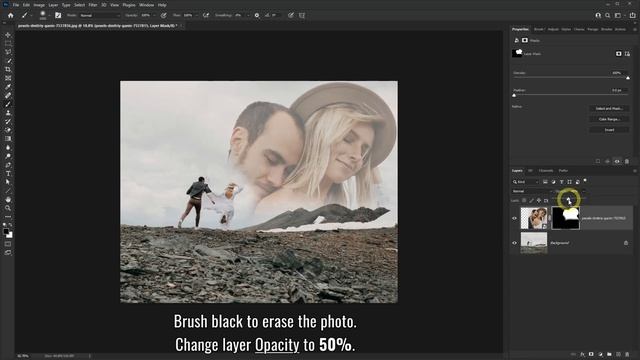Toggle pixel layer filter in Layers
The image size is (640, 360).
pos(545,182)
